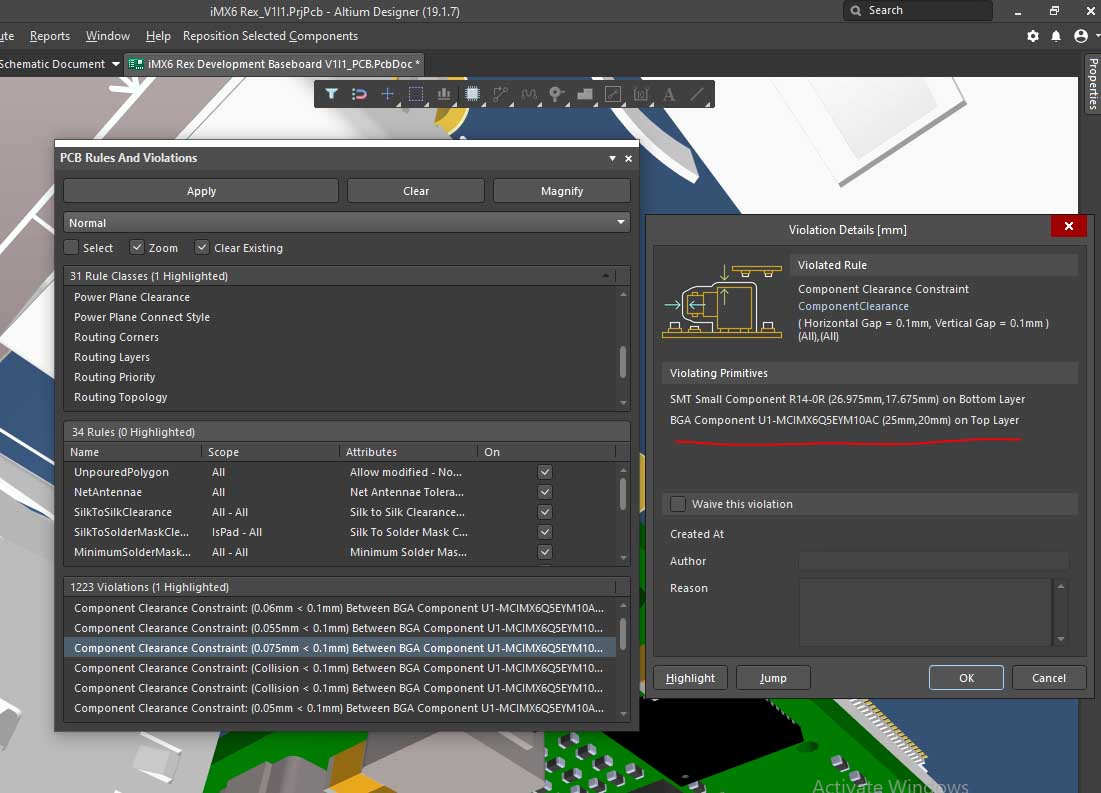1101x793 pixels.
Task: Toggle the snap magnet icon
Action: pyautogui.click(x=359, y=95)
